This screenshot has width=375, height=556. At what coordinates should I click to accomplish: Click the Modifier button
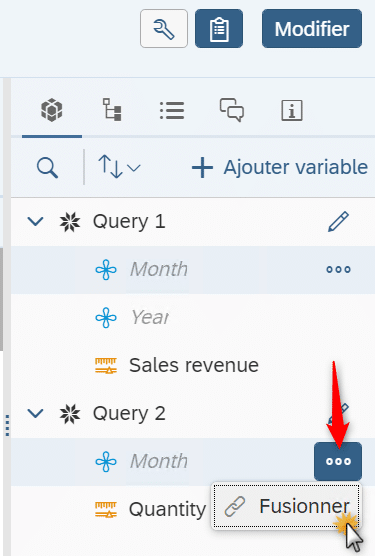312,29
